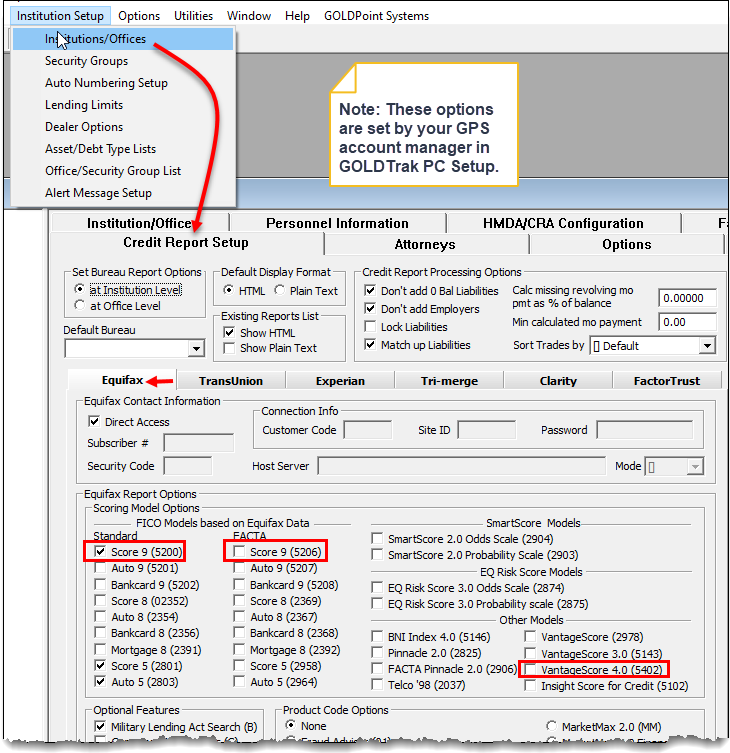Select the Equifax bureau tab
730x753 pixels.
click(122, 380)
